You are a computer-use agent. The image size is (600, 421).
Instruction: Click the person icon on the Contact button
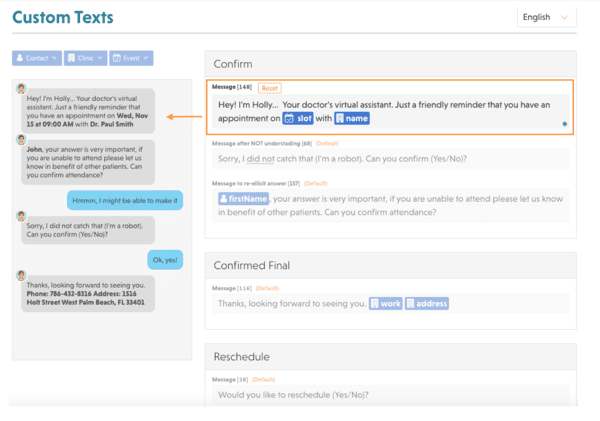click(x=20, y=58)
